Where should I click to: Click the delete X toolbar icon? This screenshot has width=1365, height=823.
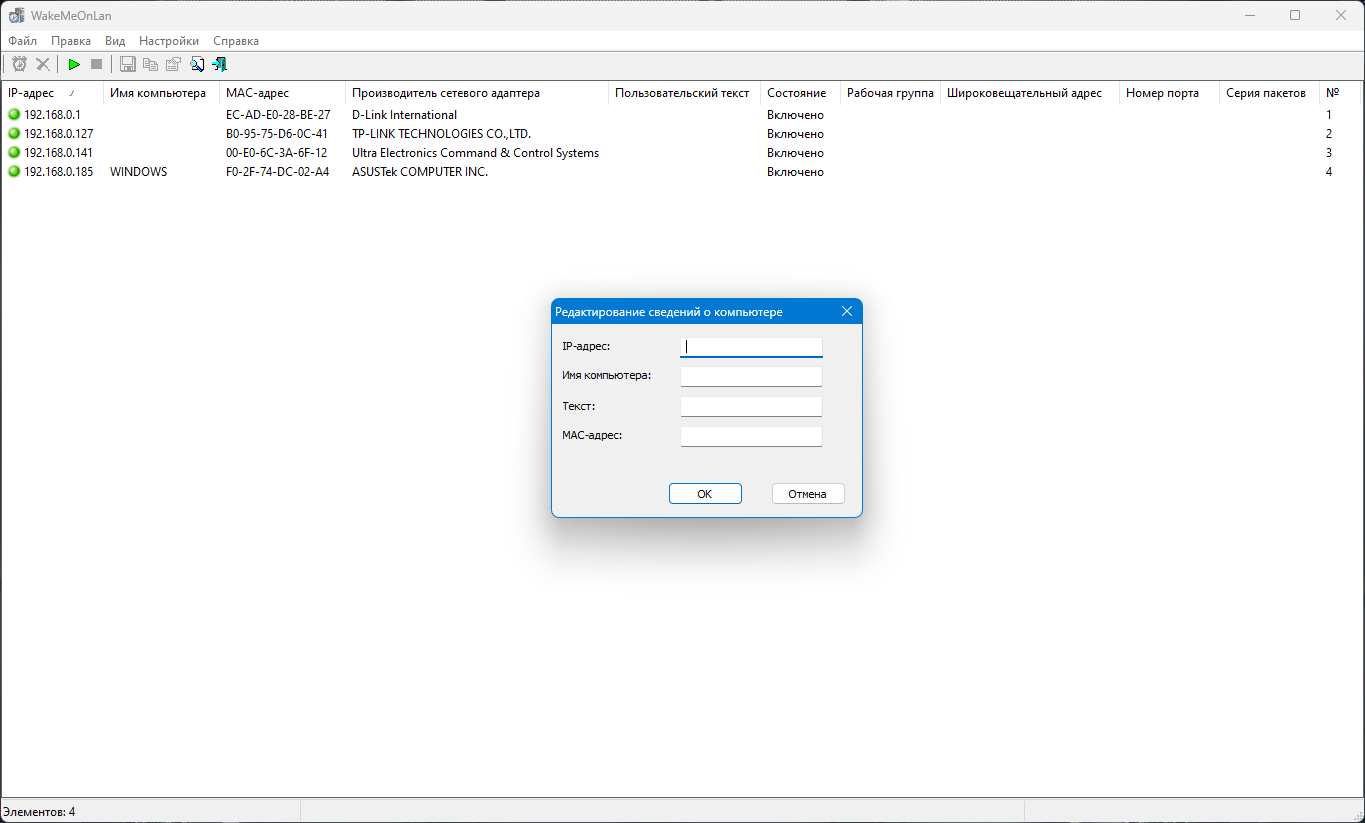[43, 64]
